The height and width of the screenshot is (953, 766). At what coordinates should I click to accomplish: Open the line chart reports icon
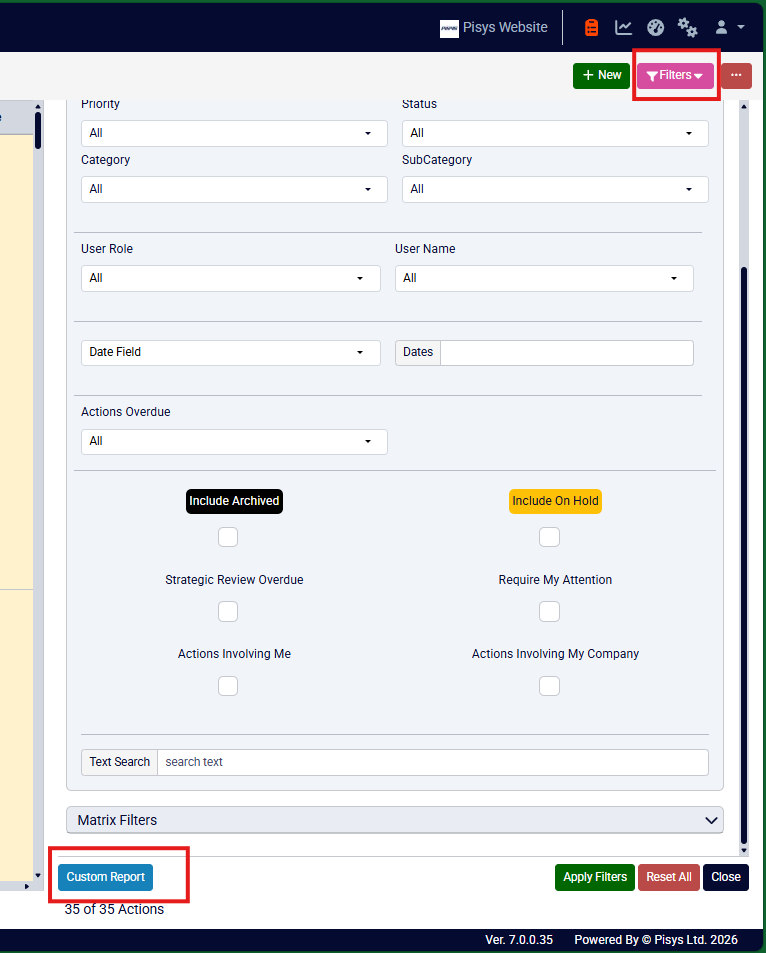click(x=623, y=27)
